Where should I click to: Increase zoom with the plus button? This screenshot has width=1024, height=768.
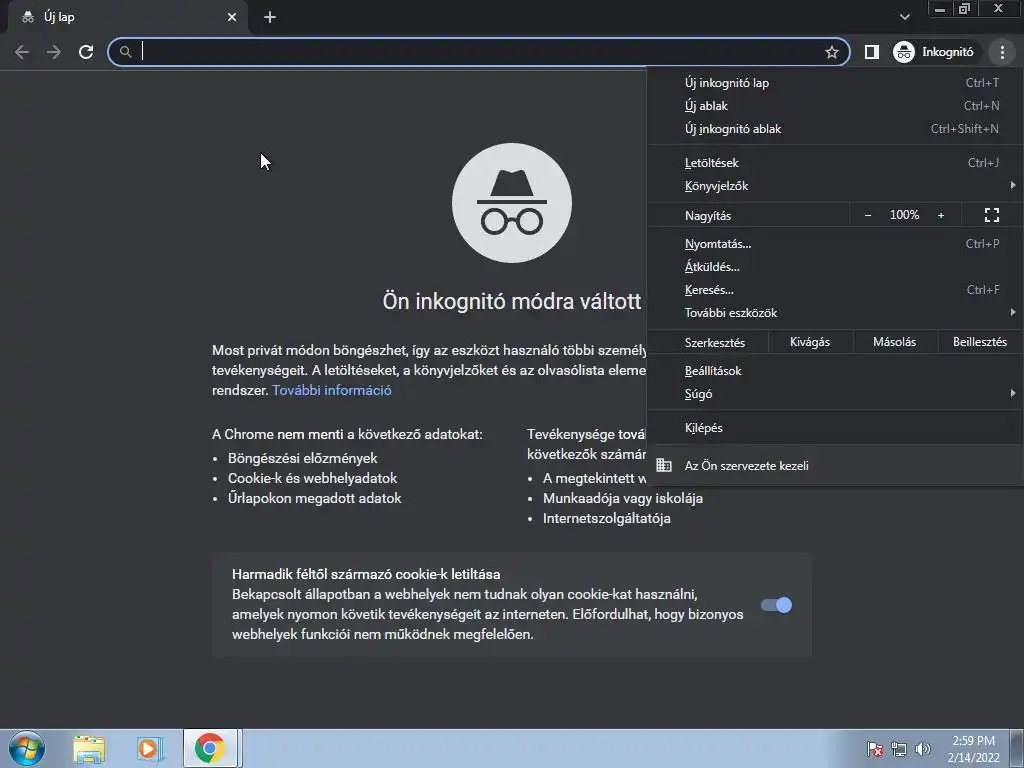(x=940, y=215)
